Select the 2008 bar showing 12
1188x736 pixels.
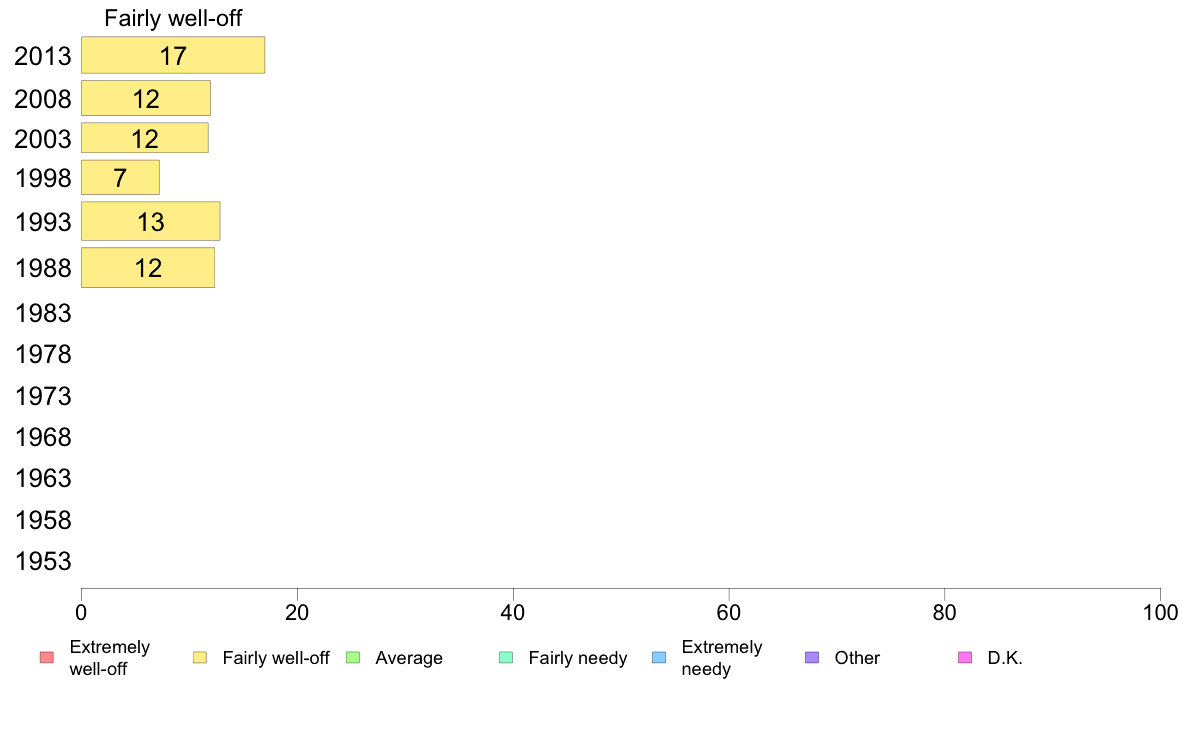coord(146,99)
